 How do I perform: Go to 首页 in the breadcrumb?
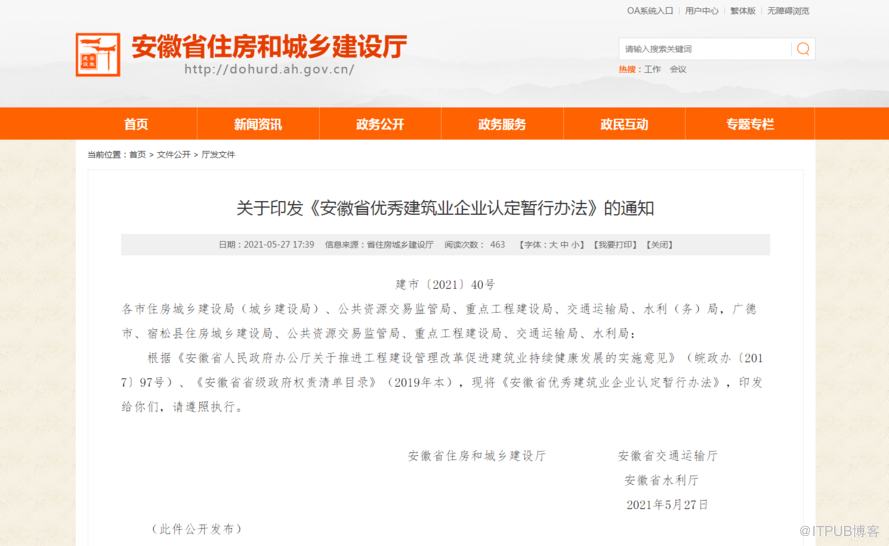pyautogui.click(x=138, y=154)
